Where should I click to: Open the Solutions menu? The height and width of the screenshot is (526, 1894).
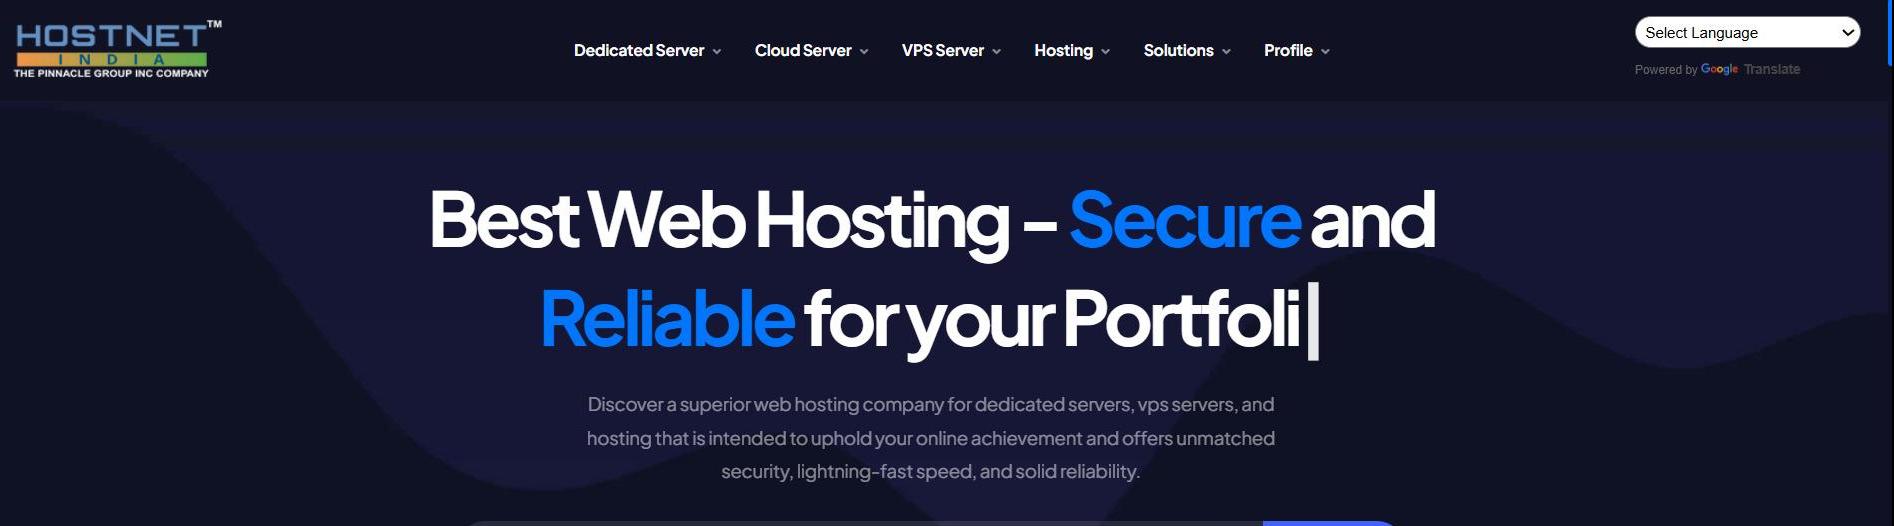(x=1178, y=50)
